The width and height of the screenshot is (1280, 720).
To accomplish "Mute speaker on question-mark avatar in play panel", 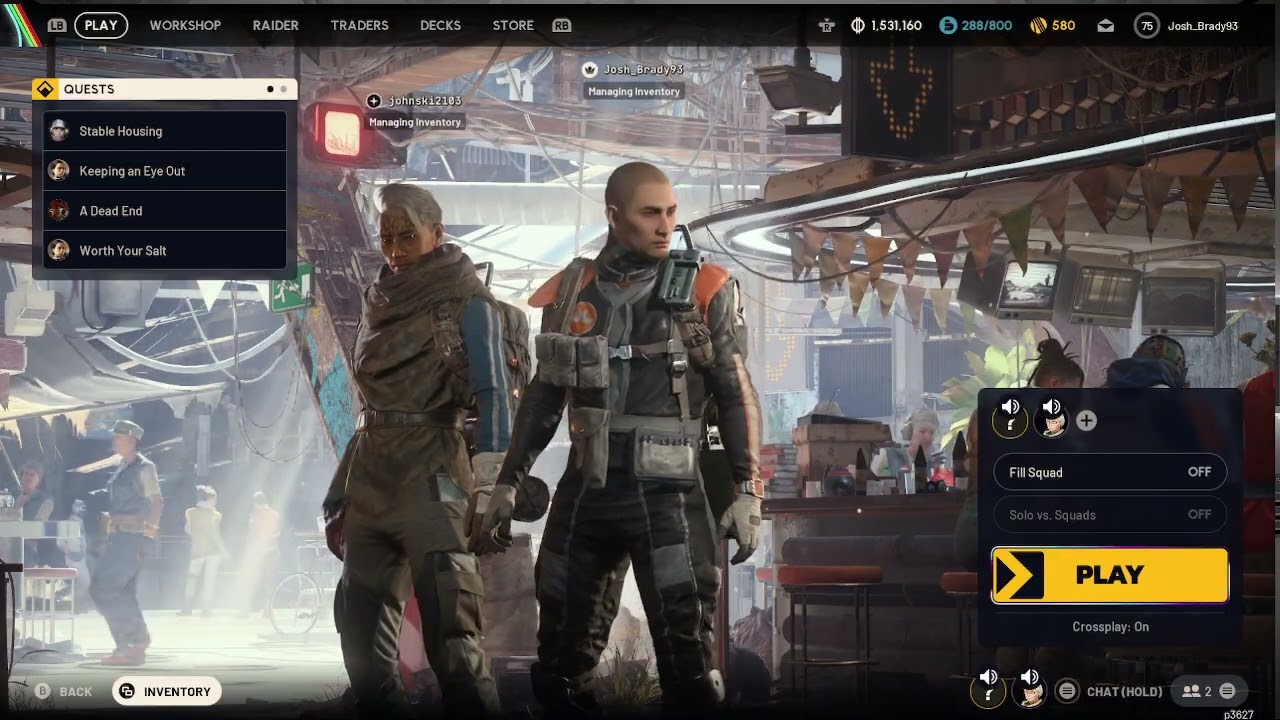I will (1011, 407).
